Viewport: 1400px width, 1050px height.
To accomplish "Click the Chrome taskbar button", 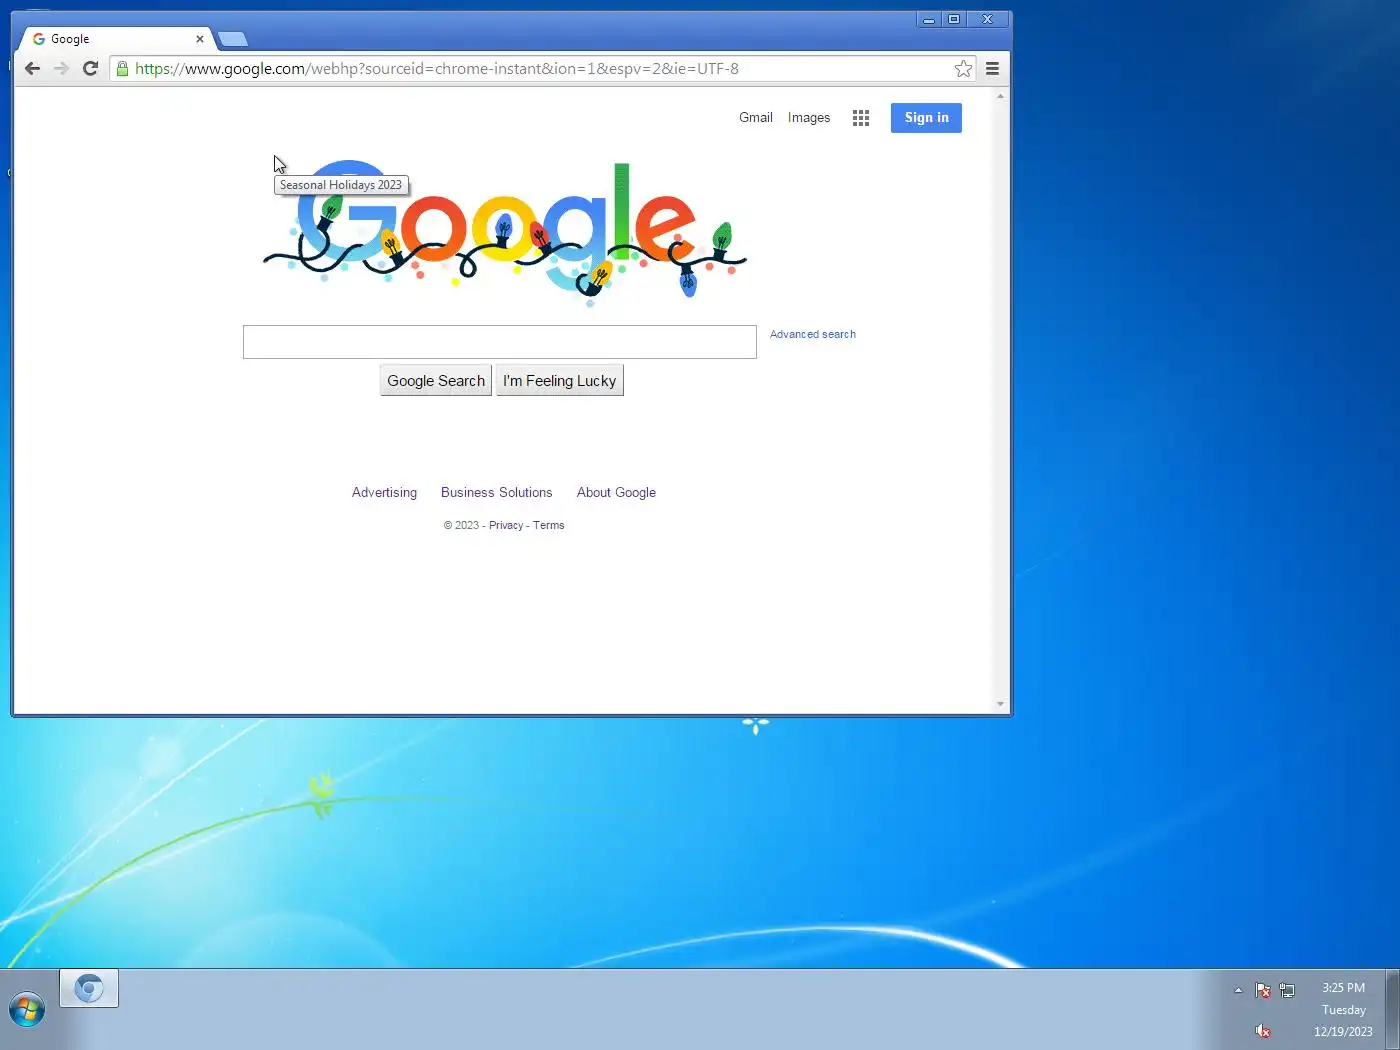I will tap(89, 989).
